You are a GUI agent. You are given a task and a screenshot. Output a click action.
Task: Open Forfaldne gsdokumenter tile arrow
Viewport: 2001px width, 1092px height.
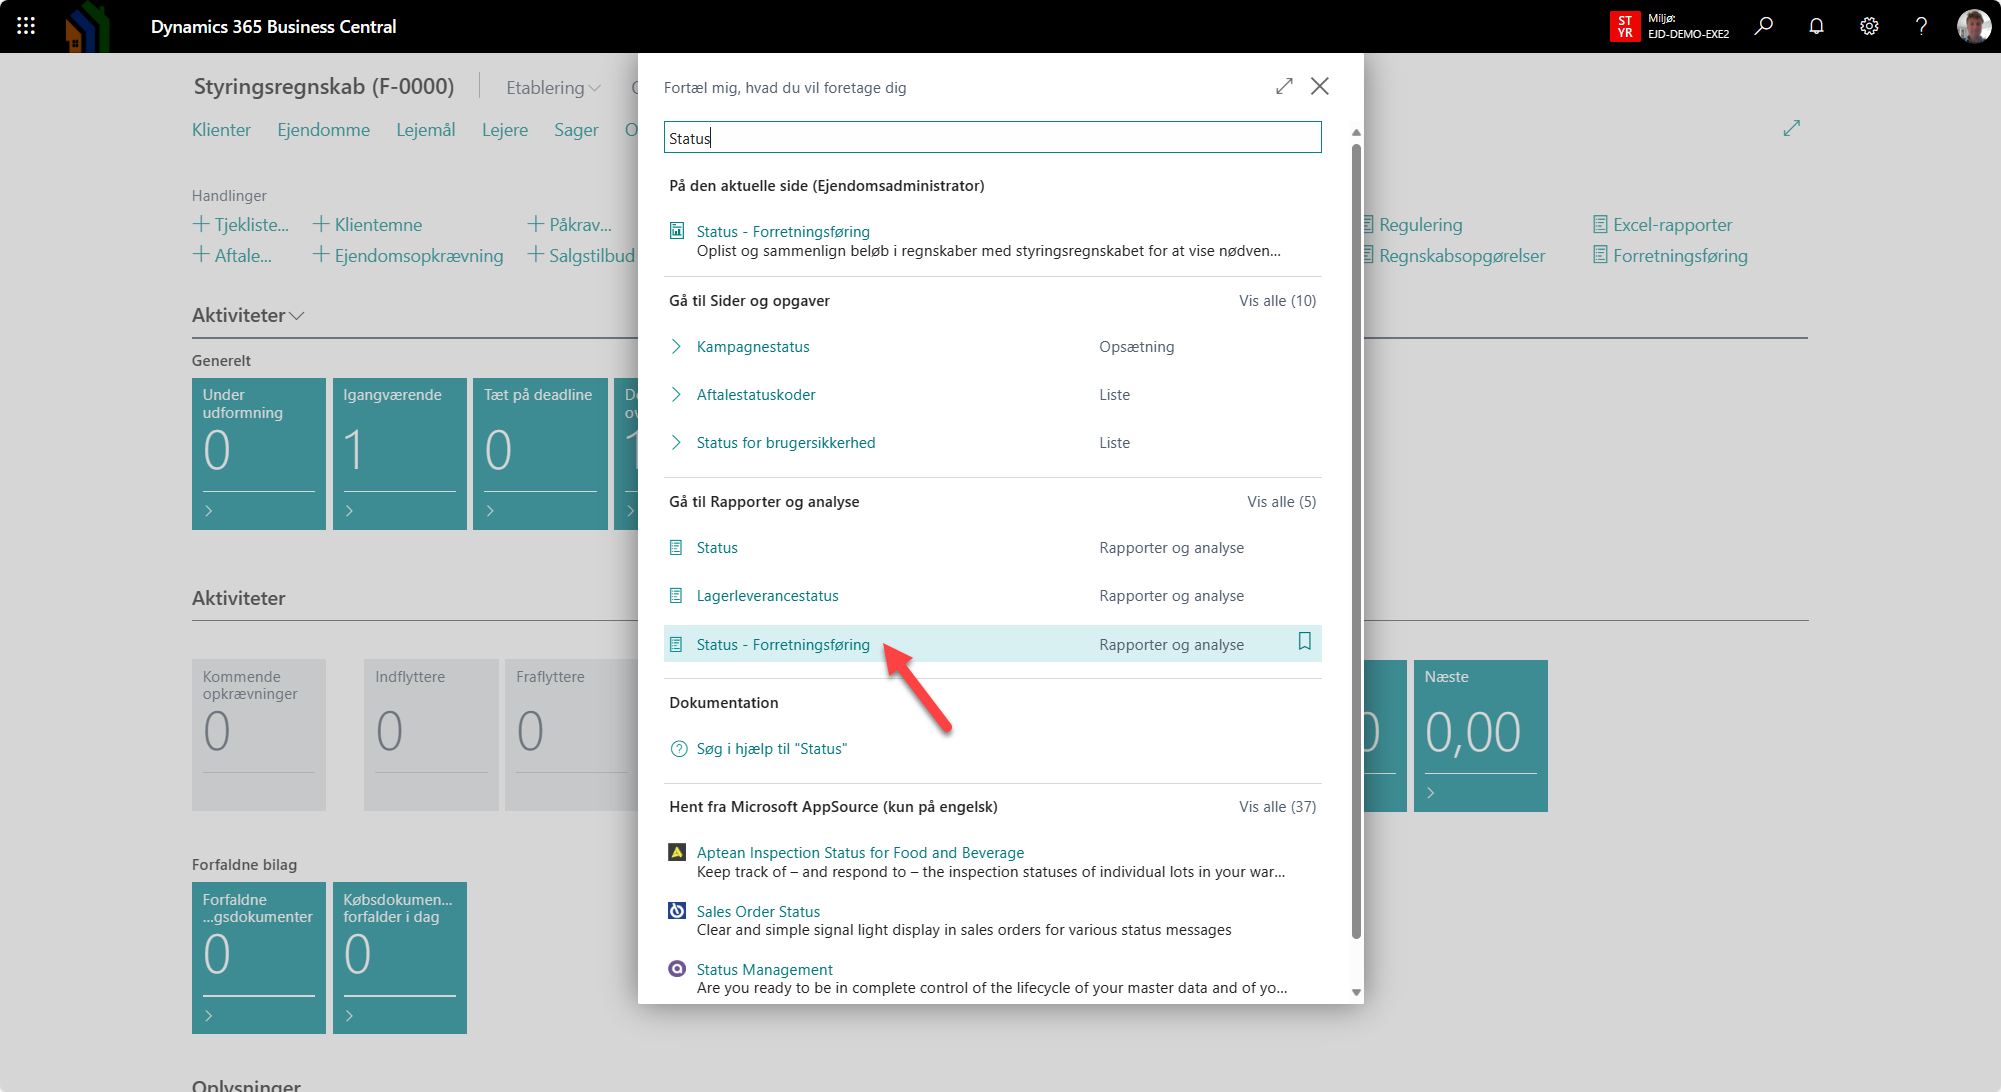click(x=209, y=1016)
